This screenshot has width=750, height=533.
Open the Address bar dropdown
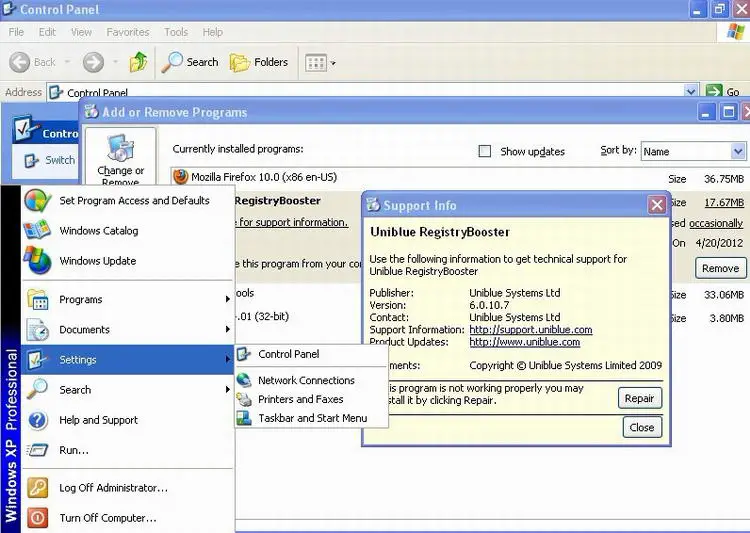pyautogui.click(x=690, y=91)
